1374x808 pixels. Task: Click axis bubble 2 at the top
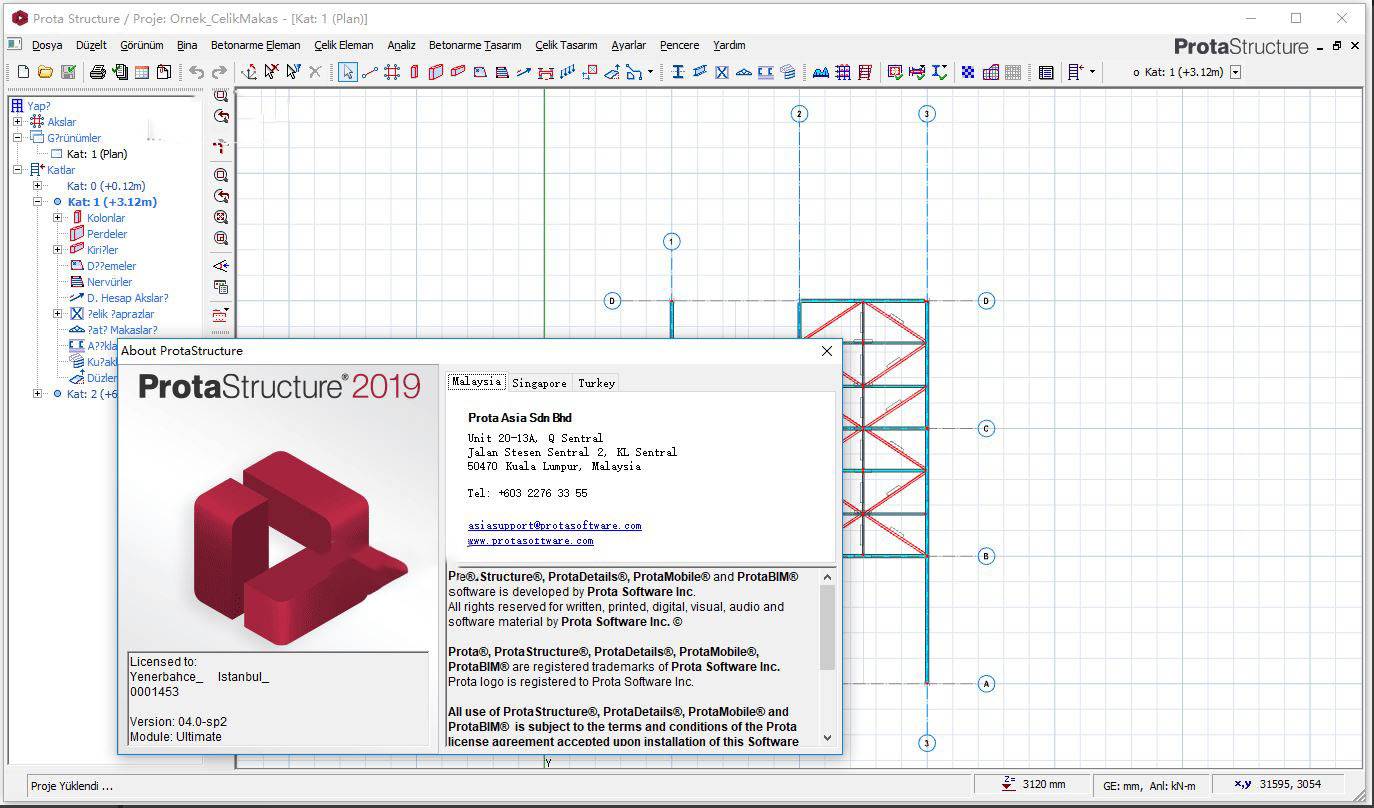pyautogui.click(x=799, y=114)
